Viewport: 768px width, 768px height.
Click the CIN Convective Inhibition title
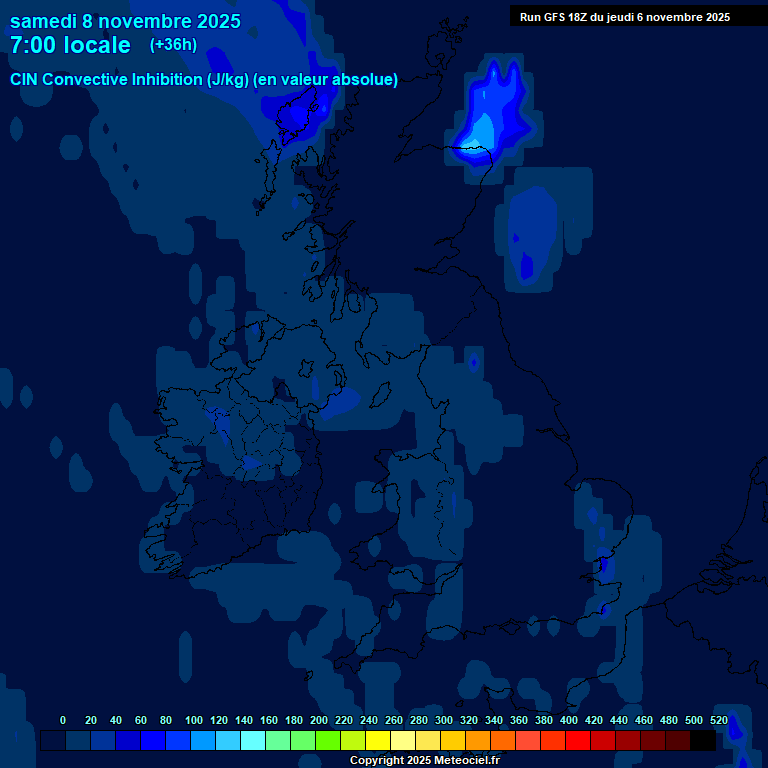204,80
